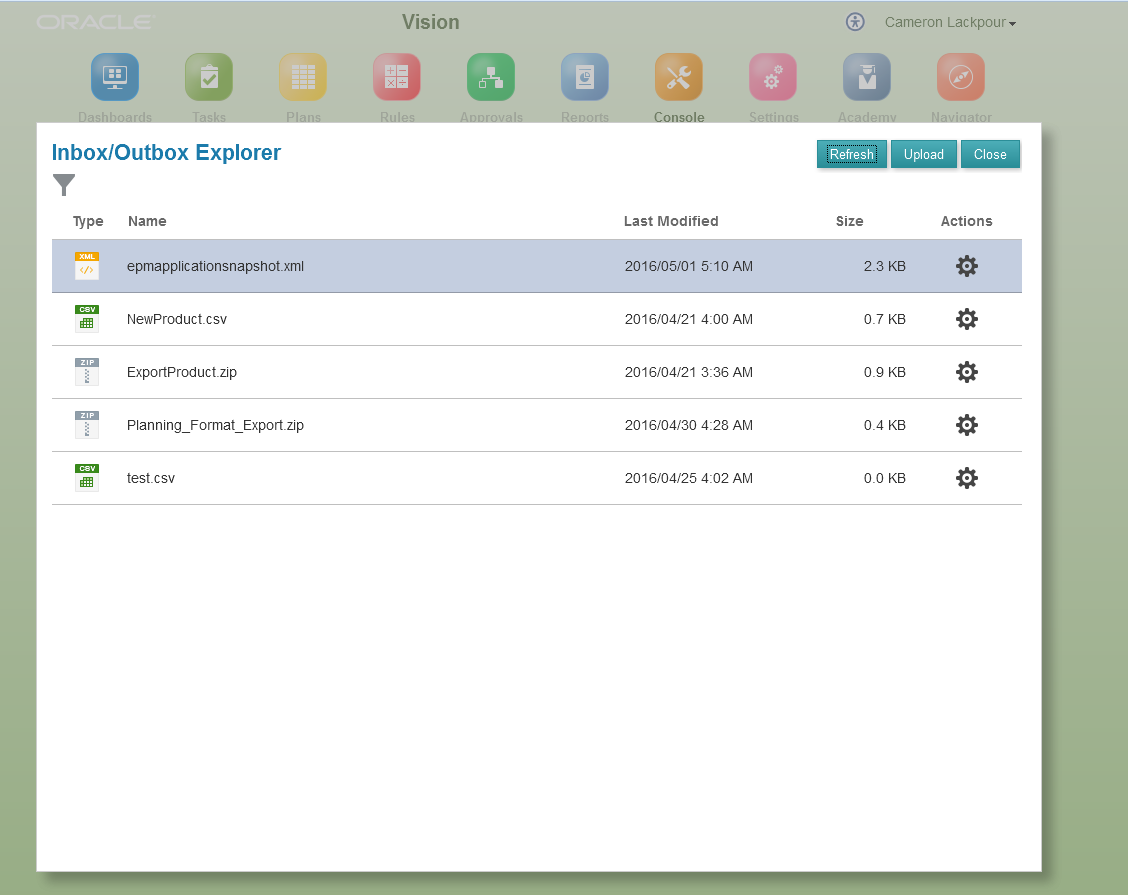Click the CSV icon for NewProduct.csv
The image size is (1128, 895).
[87, 319]
